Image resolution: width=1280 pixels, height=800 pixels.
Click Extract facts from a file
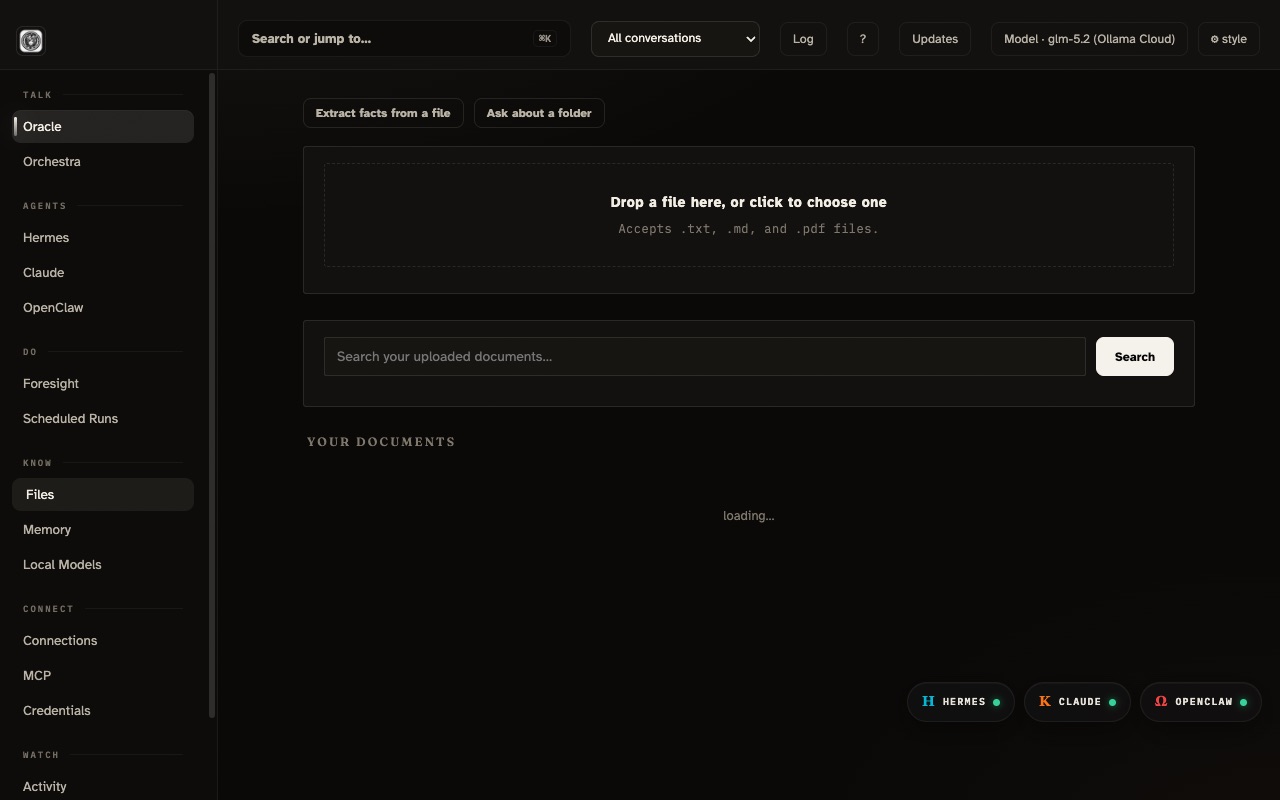pos(383,113)
